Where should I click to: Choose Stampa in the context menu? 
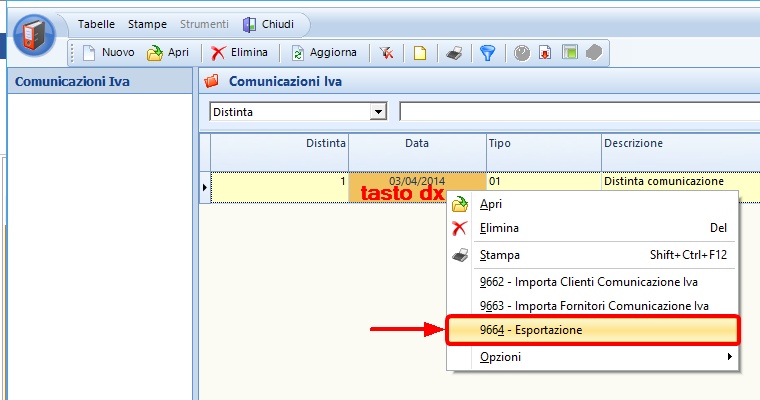coord(592,255)
